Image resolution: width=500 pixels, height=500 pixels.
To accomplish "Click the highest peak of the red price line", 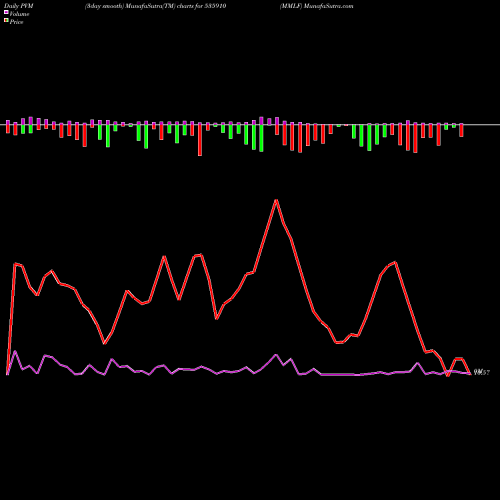I will click(x=276, y=200).
